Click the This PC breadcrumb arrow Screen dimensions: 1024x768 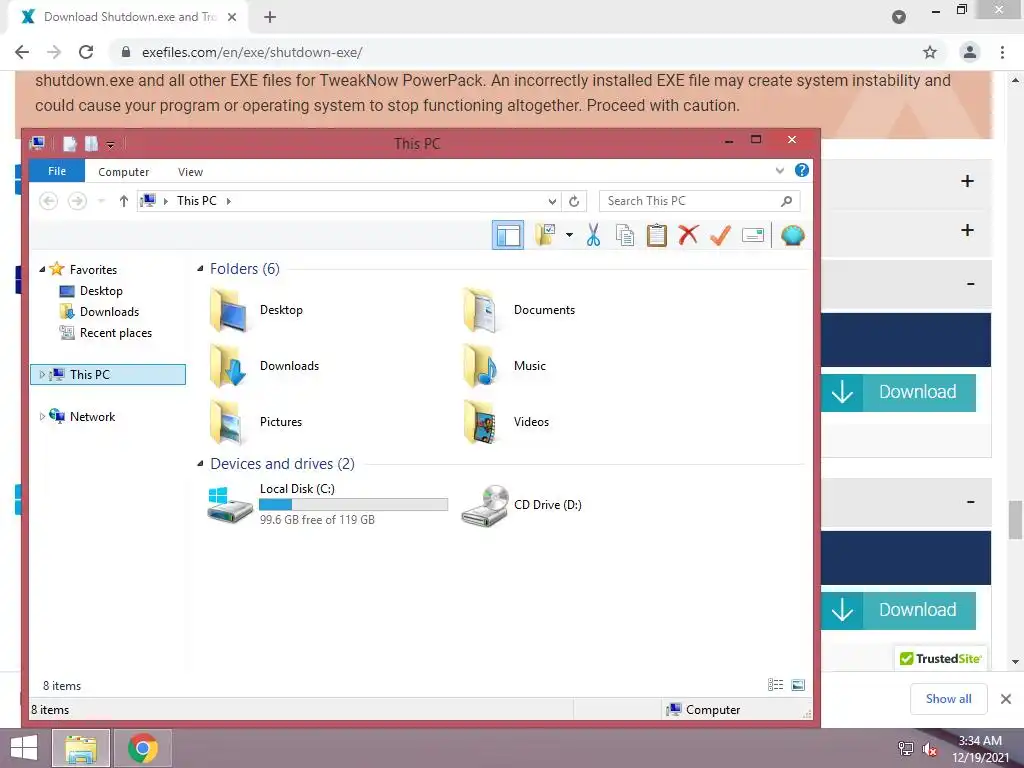[x=229, y=201]
